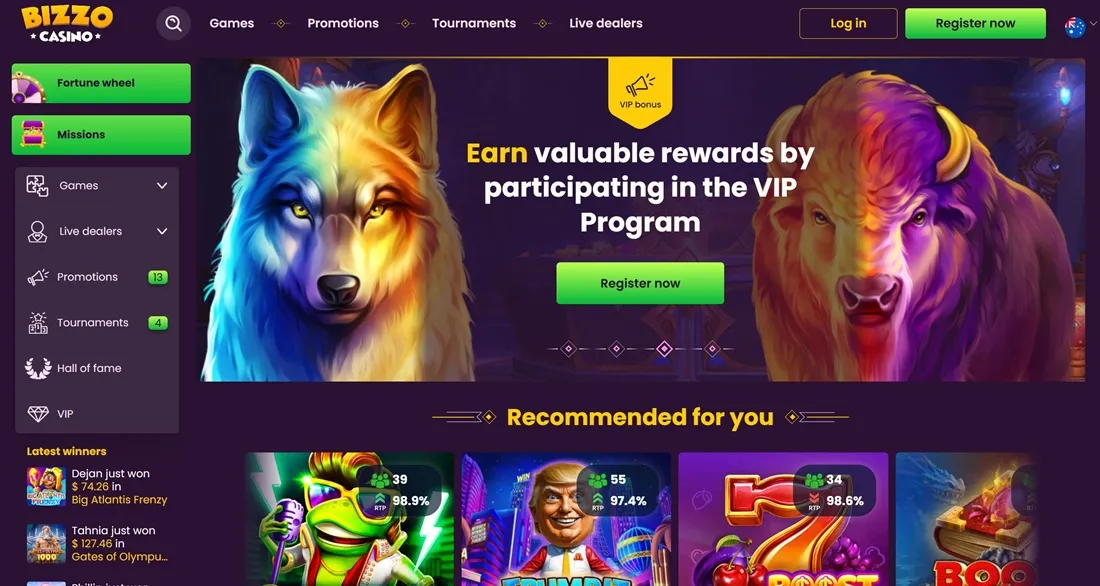
Task: Click the VIP diamond icon in sidebar
Action: click(38, 414)
